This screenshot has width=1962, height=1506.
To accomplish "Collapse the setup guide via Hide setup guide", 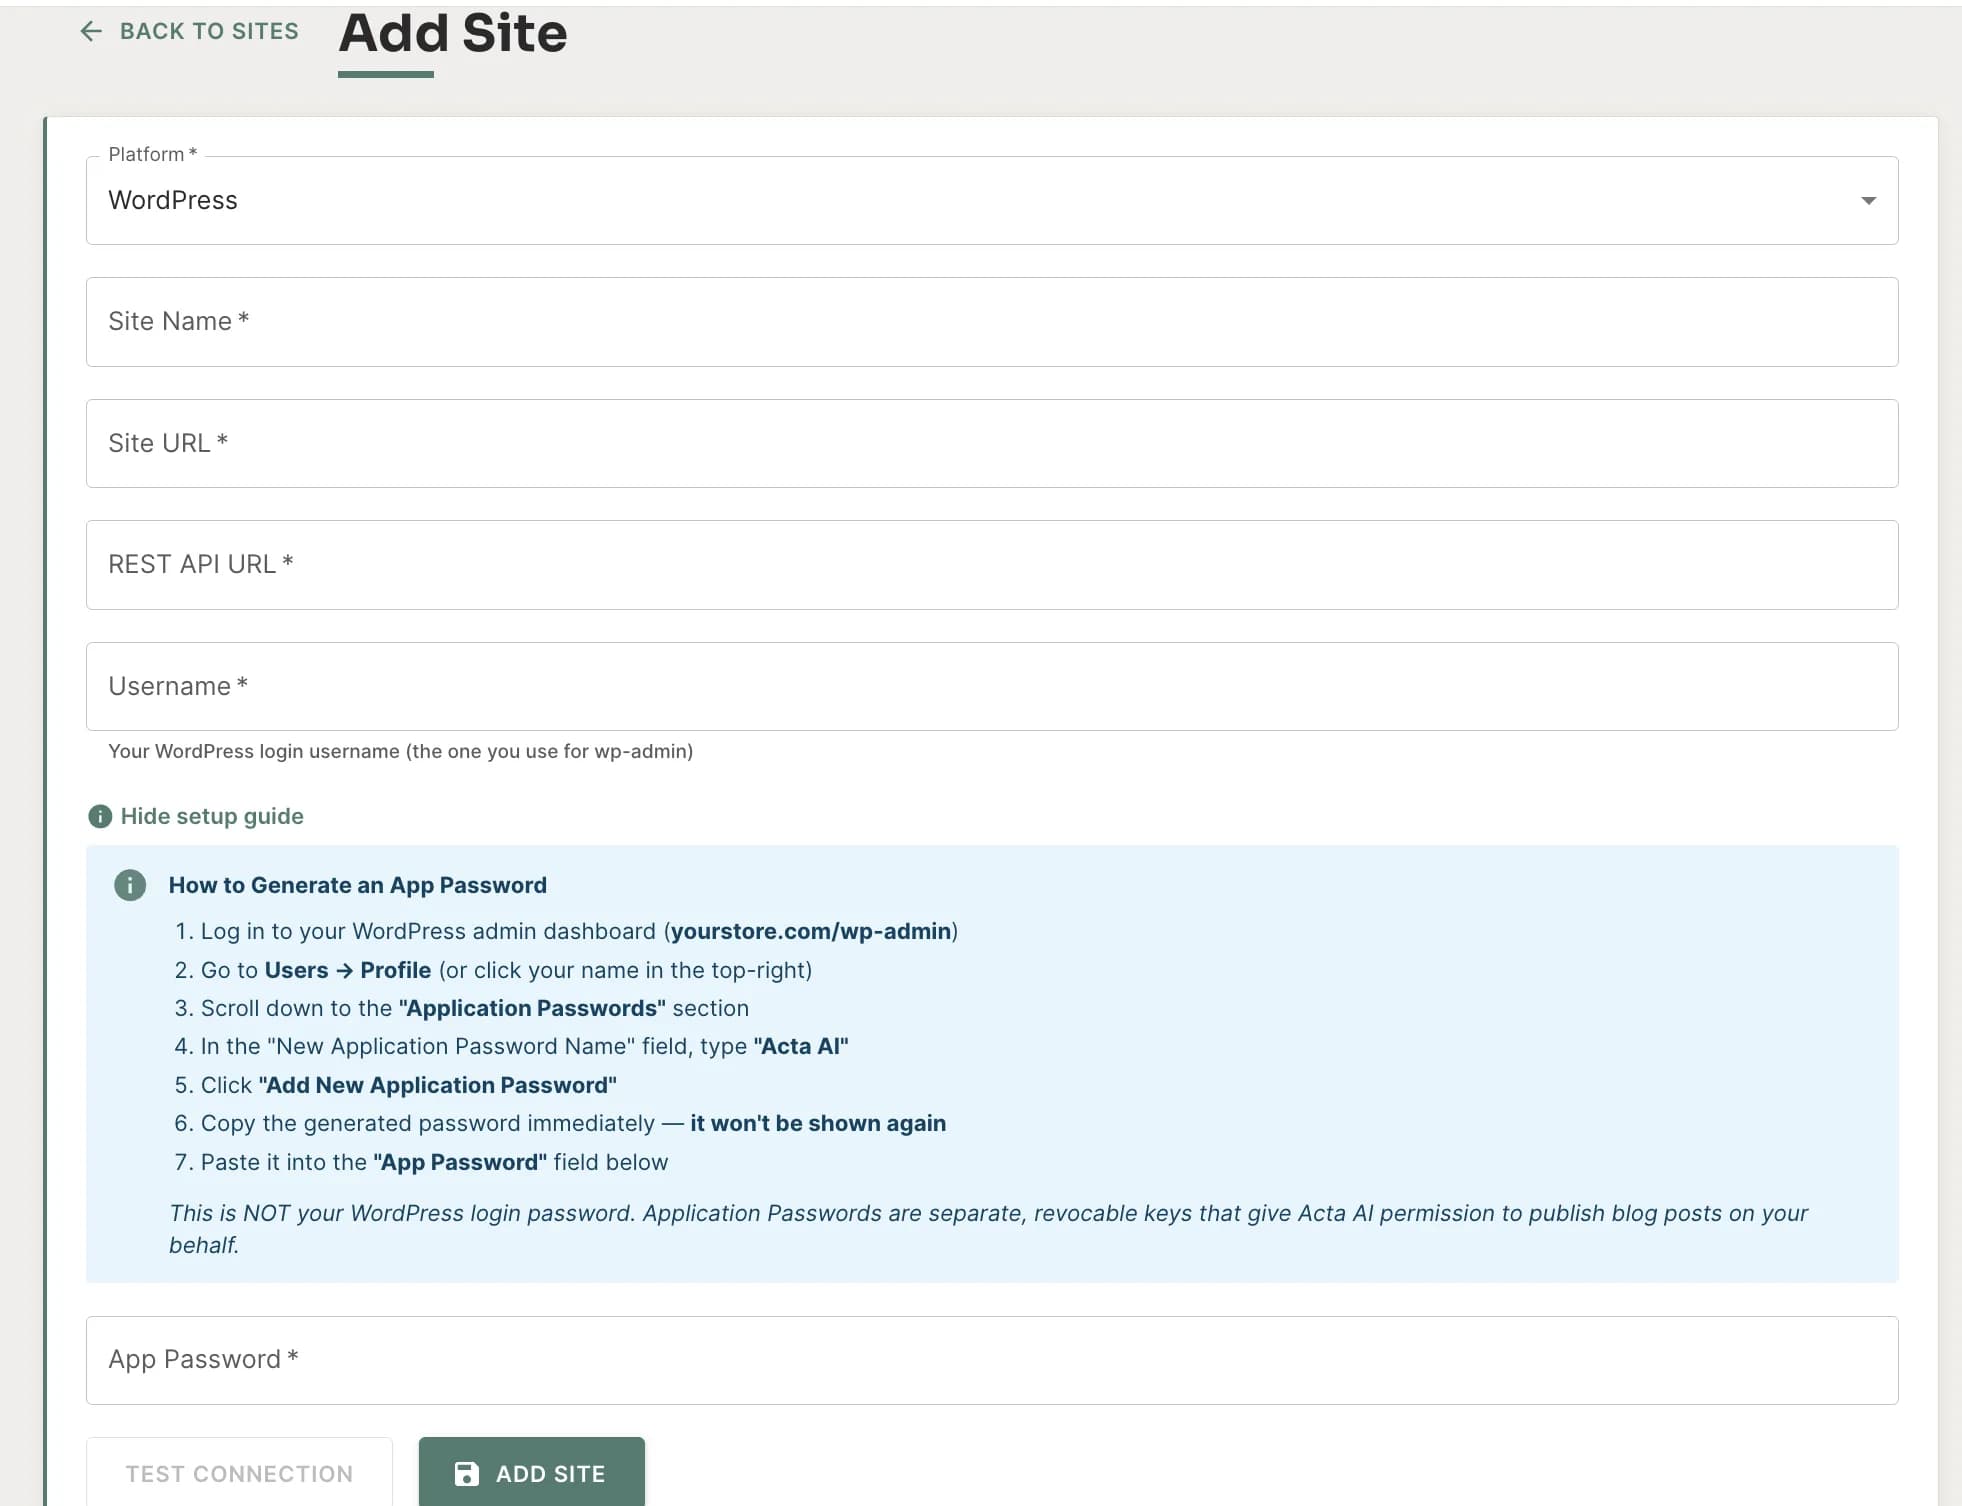I will point(211,816).
